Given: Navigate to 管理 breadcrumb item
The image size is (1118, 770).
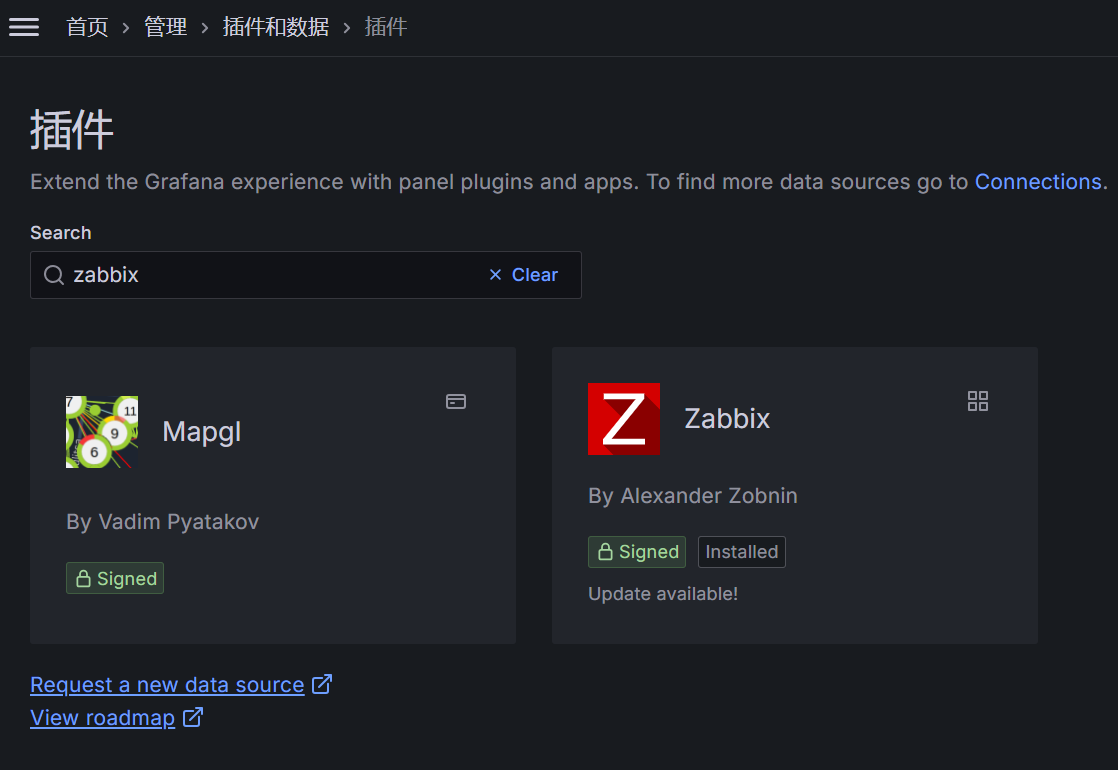Looking at the screenshot, I should [165, 27].
